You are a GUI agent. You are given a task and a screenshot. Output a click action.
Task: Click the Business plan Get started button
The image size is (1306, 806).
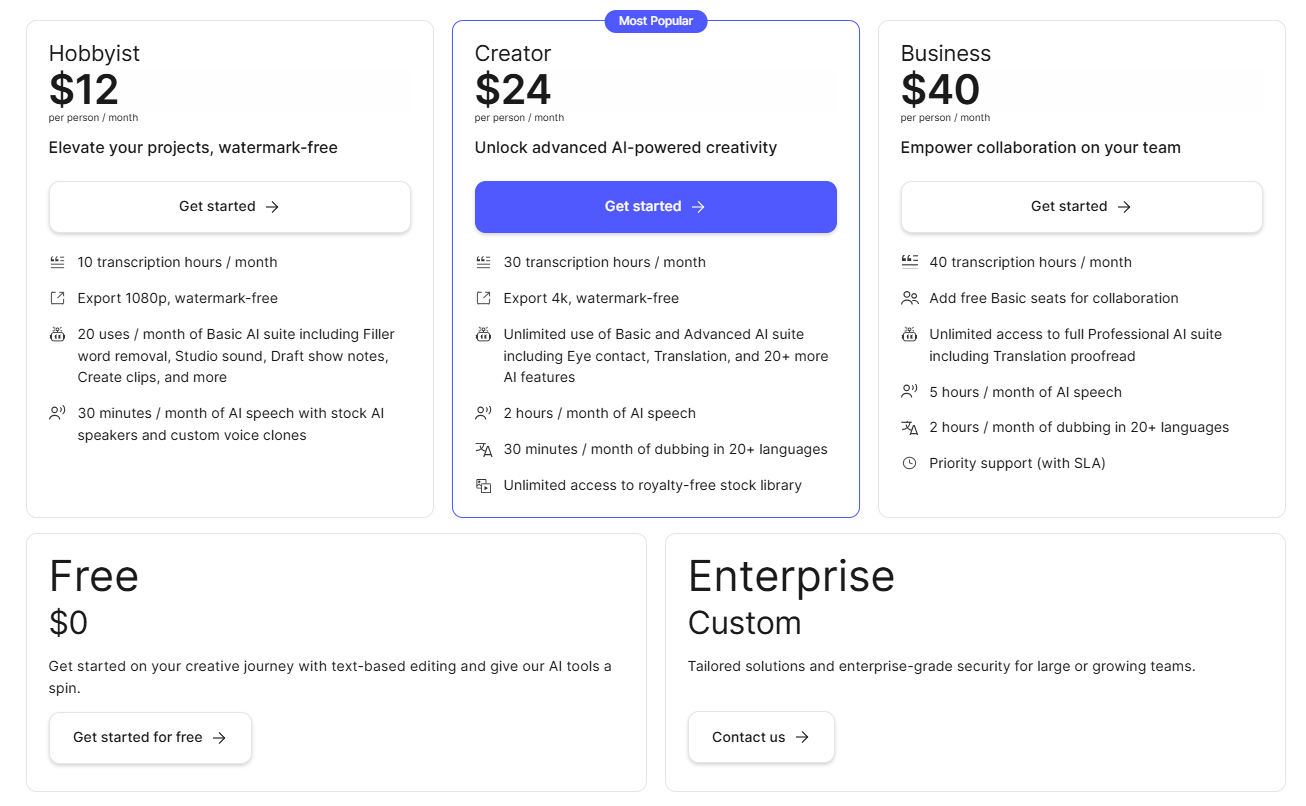click(1082, 207)
